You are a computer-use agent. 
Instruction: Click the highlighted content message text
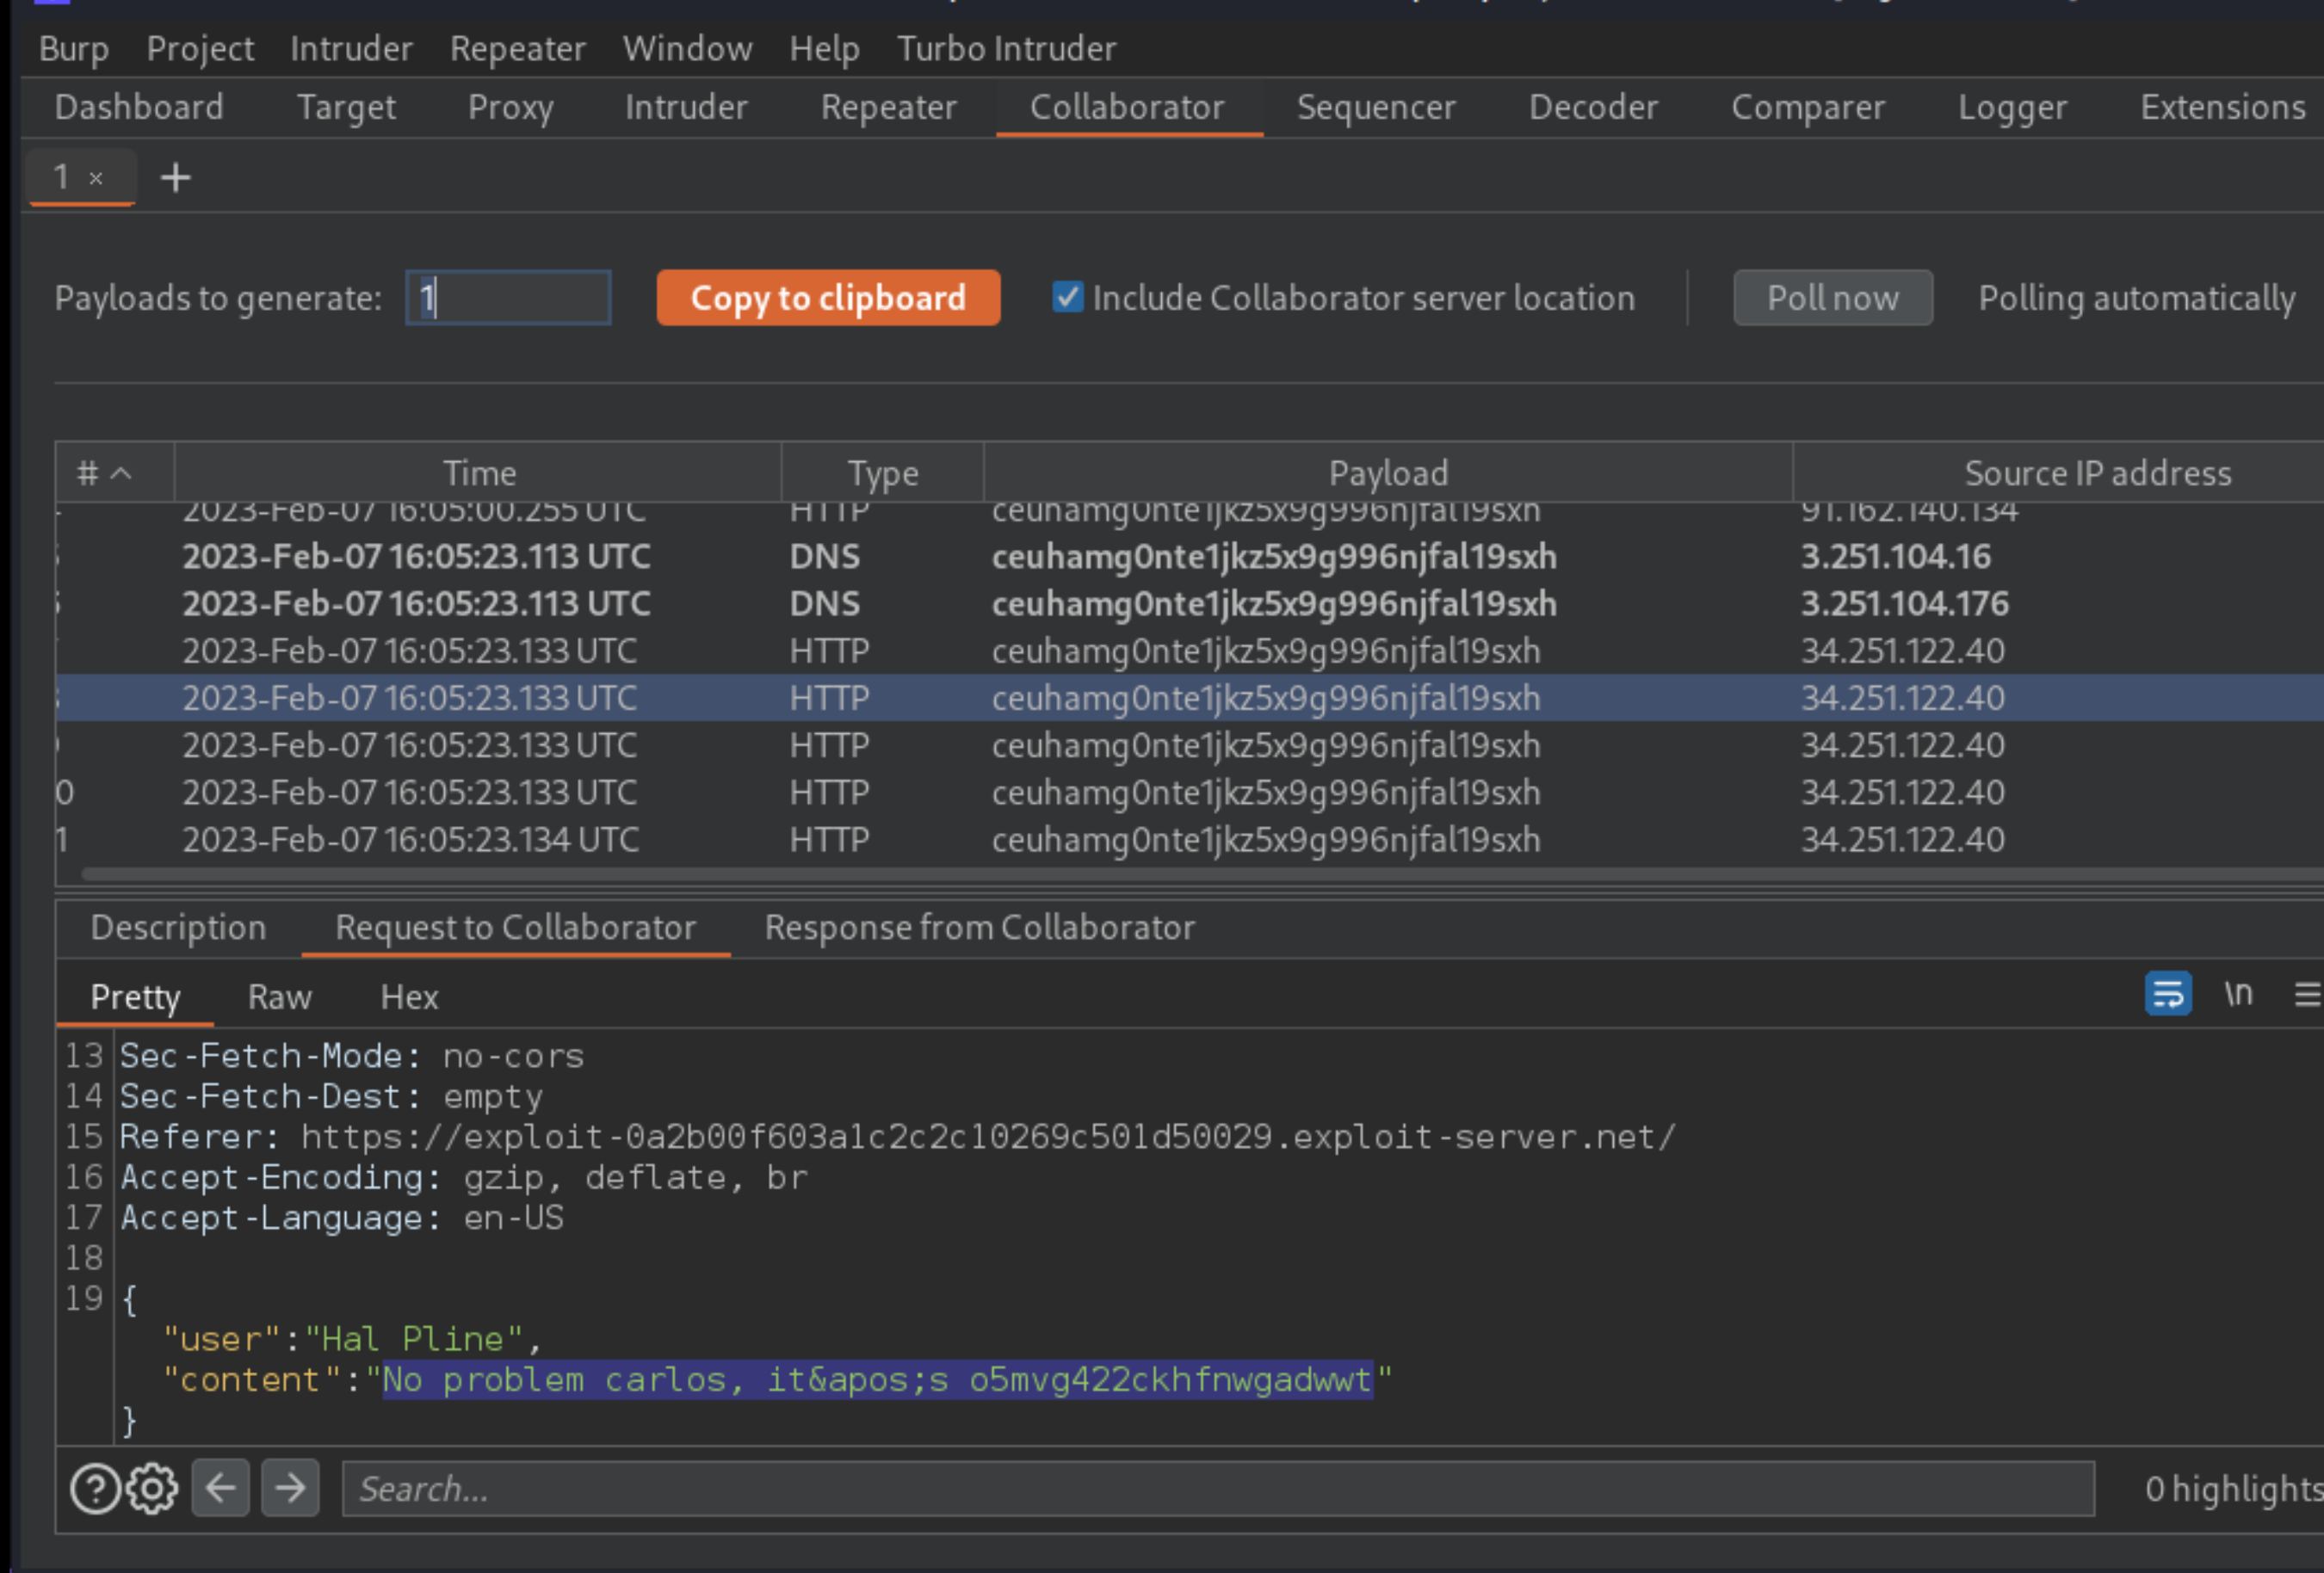[x=877, y=1380]
